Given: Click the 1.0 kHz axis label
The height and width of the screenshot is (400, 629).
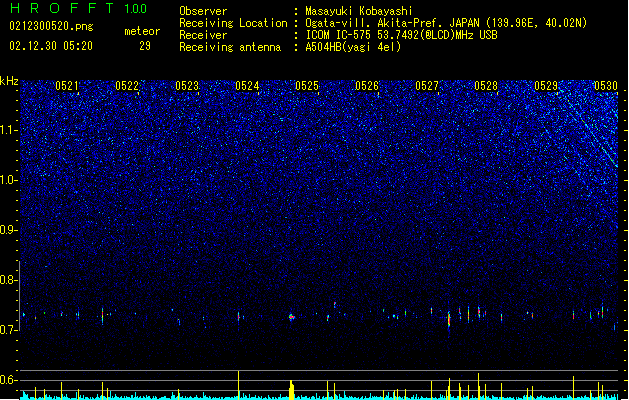Looking at the screenshot, I should (x=9, y=180).
